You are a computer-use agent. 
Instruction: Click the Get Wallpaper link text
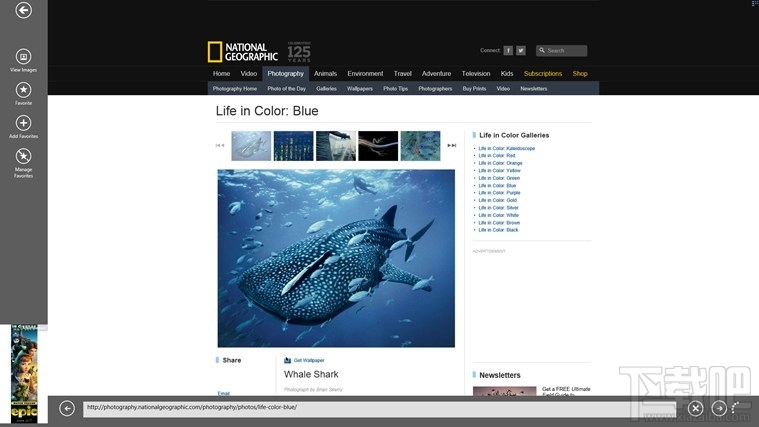click(x=309, y=360)
